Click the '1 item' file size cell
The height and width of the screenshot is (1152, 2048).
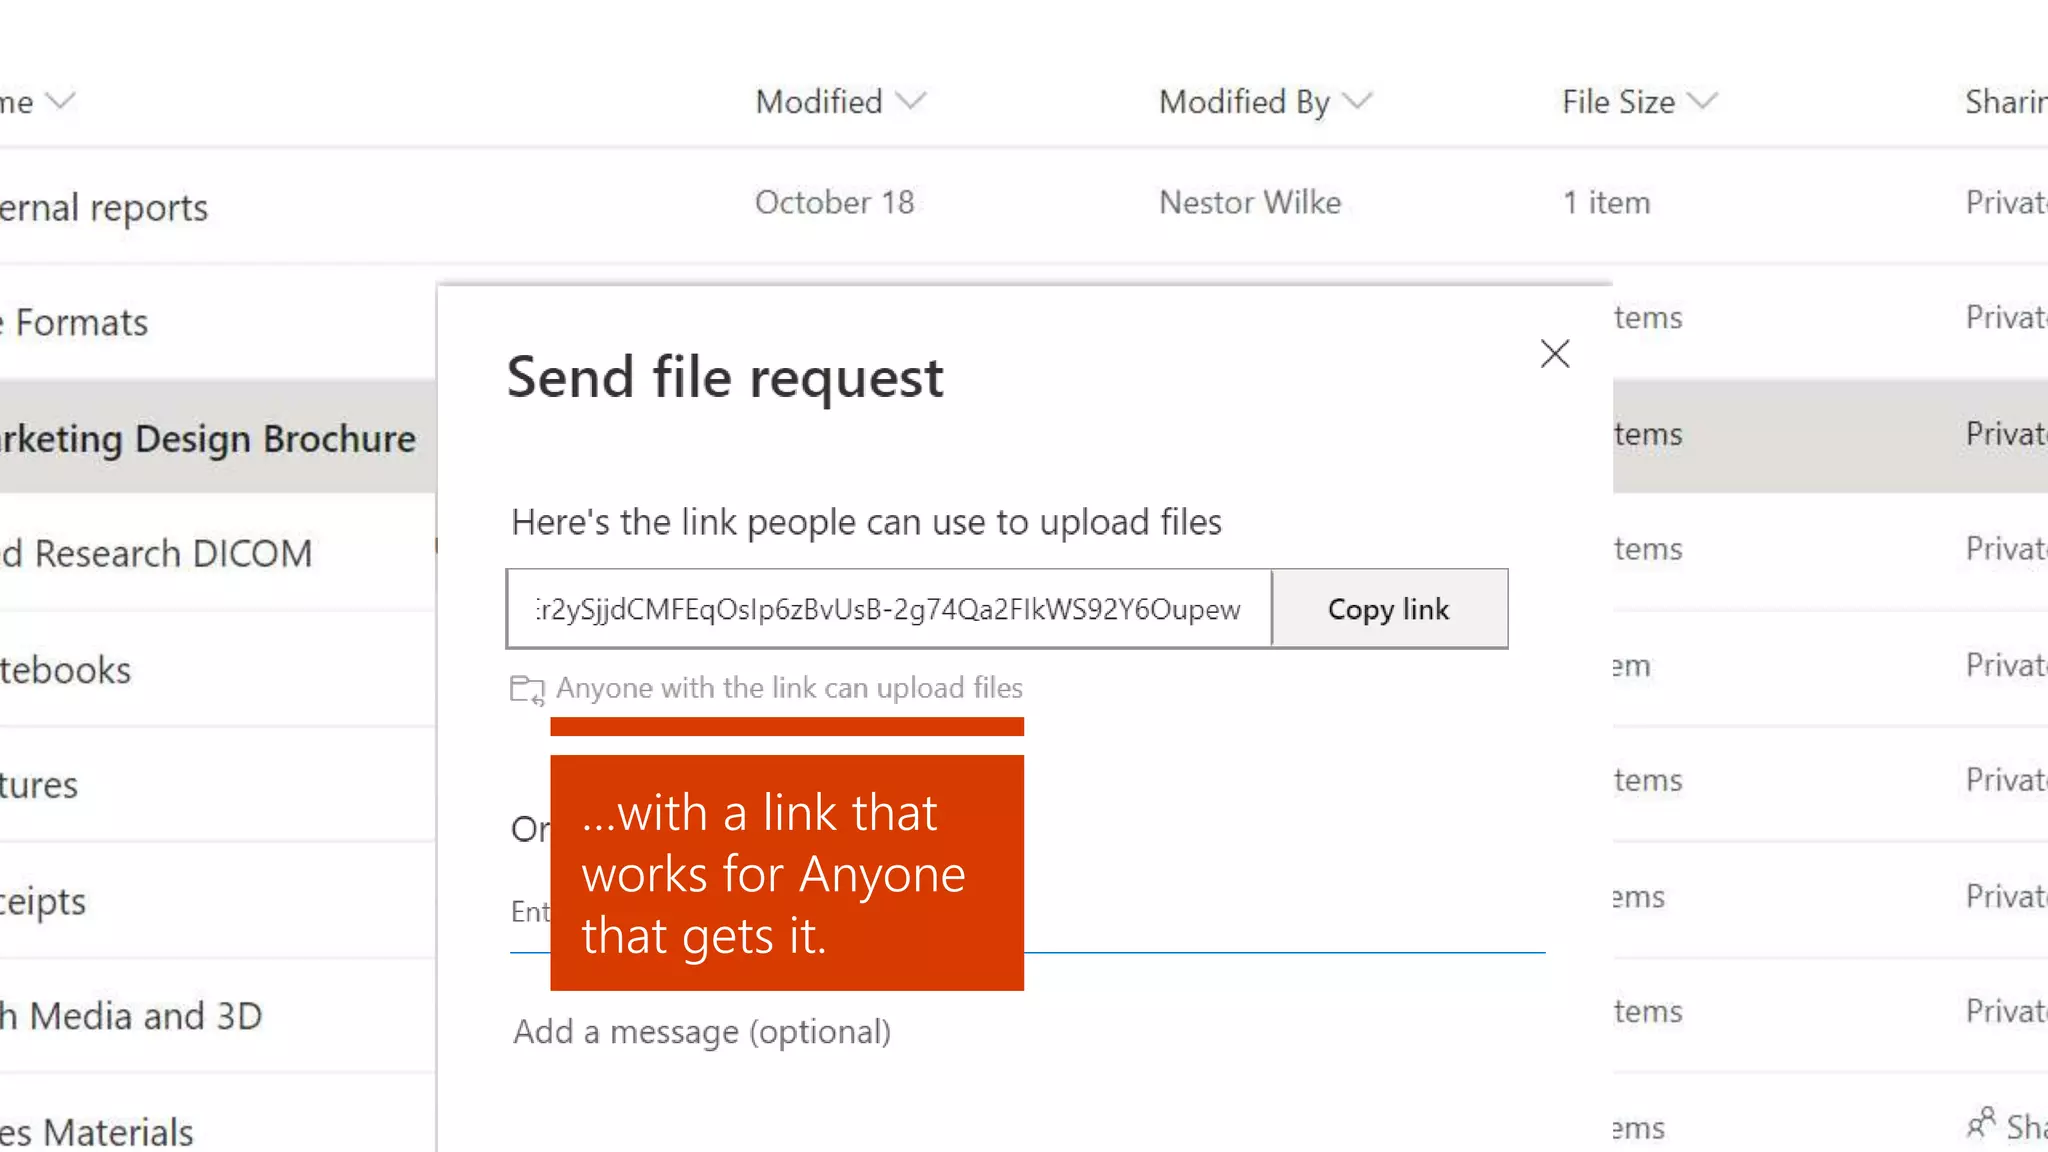point(1607,202)
